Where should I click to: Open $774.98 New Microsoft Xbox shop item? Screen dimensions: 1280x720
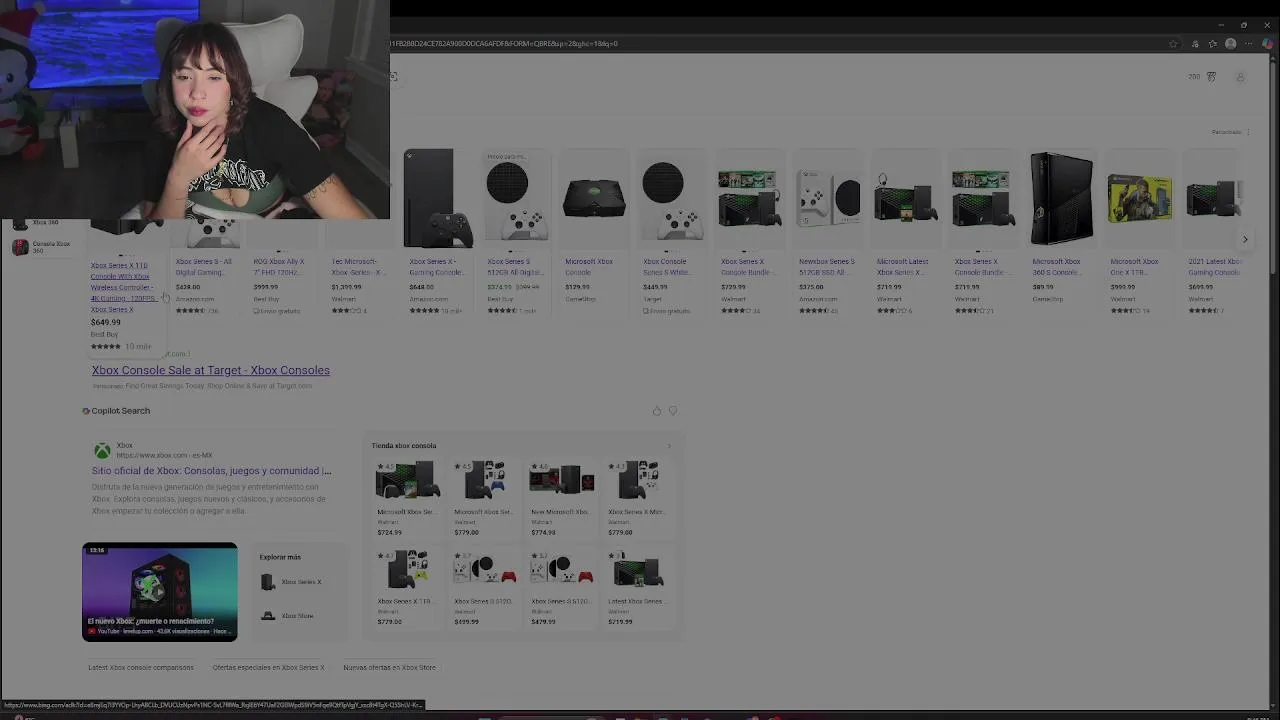[561, 498]
